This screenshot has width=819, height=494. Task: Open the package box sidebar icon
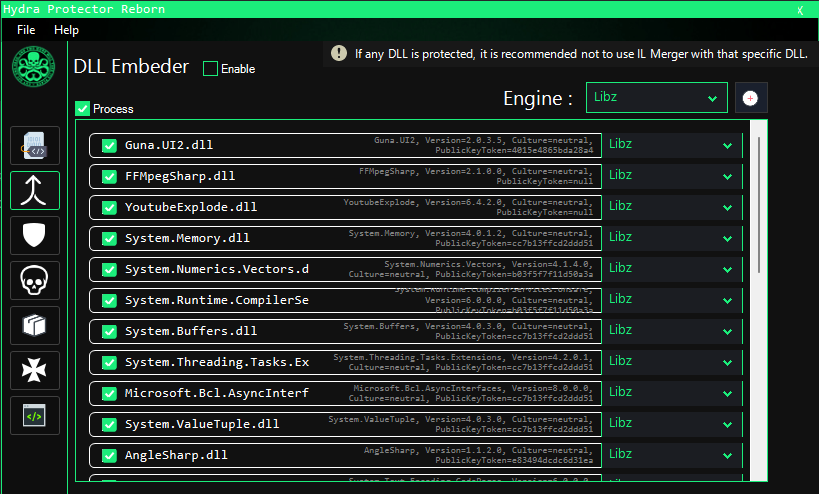click(x=35, y=326)
